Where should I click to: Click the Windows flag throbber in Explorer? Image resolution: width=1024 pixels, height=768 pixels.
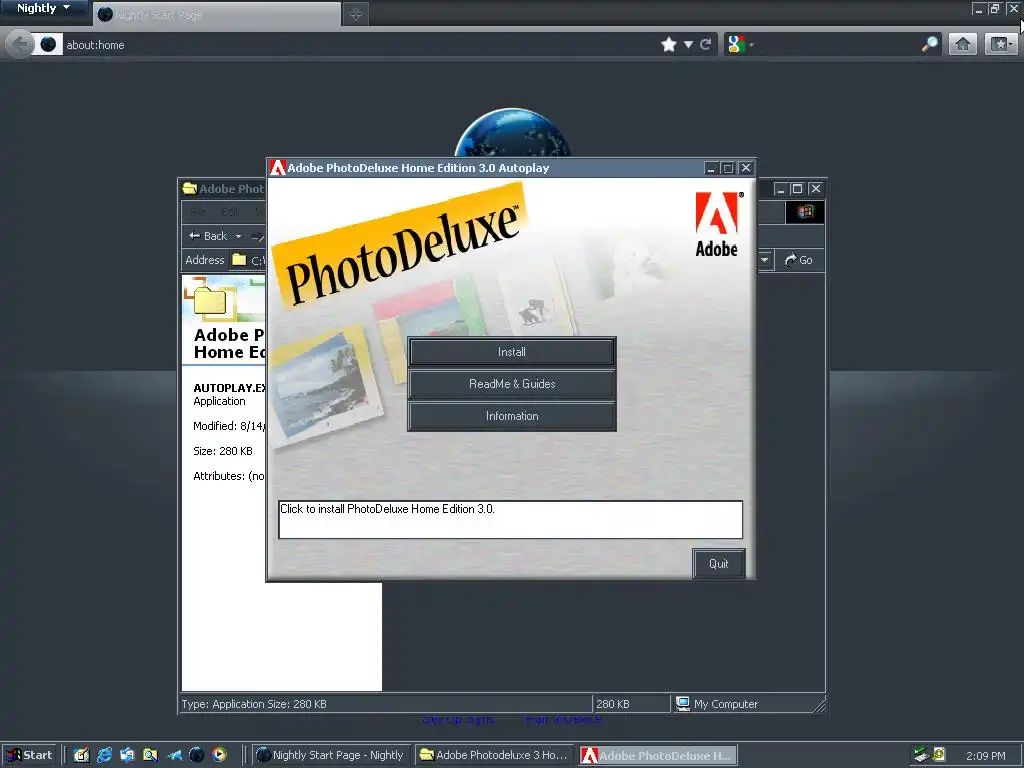pos(805,212)
